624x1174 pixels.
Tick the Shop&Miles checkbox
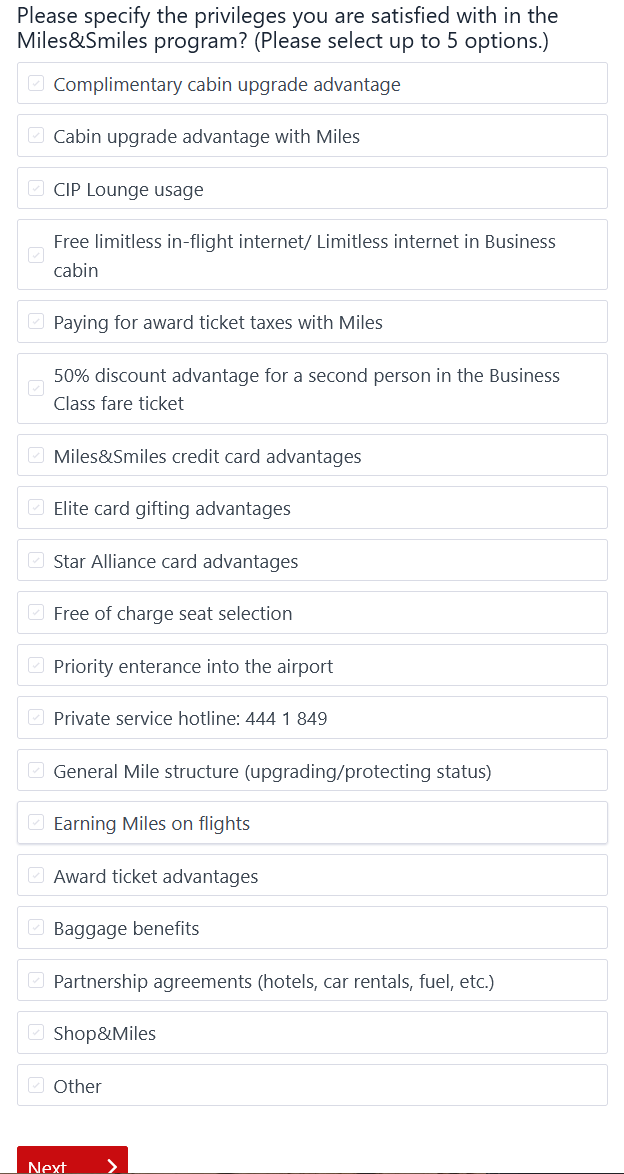(37, 1033)
